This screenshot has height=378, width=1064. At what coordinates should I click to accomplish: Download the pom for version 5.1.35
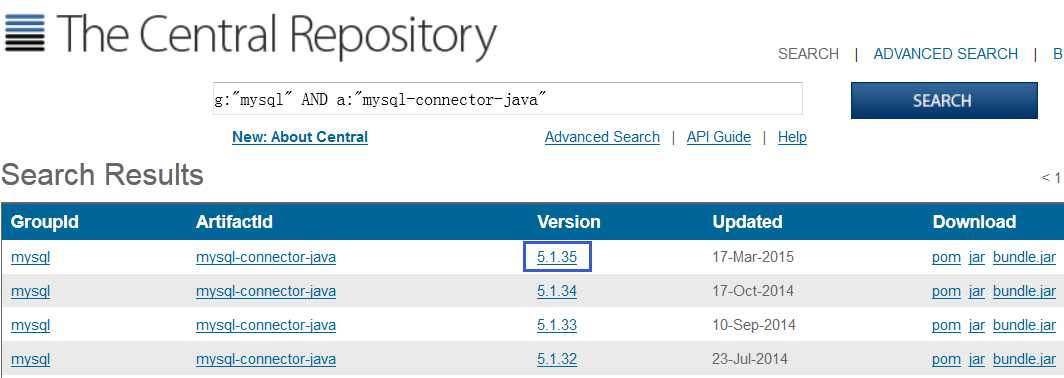coord(946,258)
